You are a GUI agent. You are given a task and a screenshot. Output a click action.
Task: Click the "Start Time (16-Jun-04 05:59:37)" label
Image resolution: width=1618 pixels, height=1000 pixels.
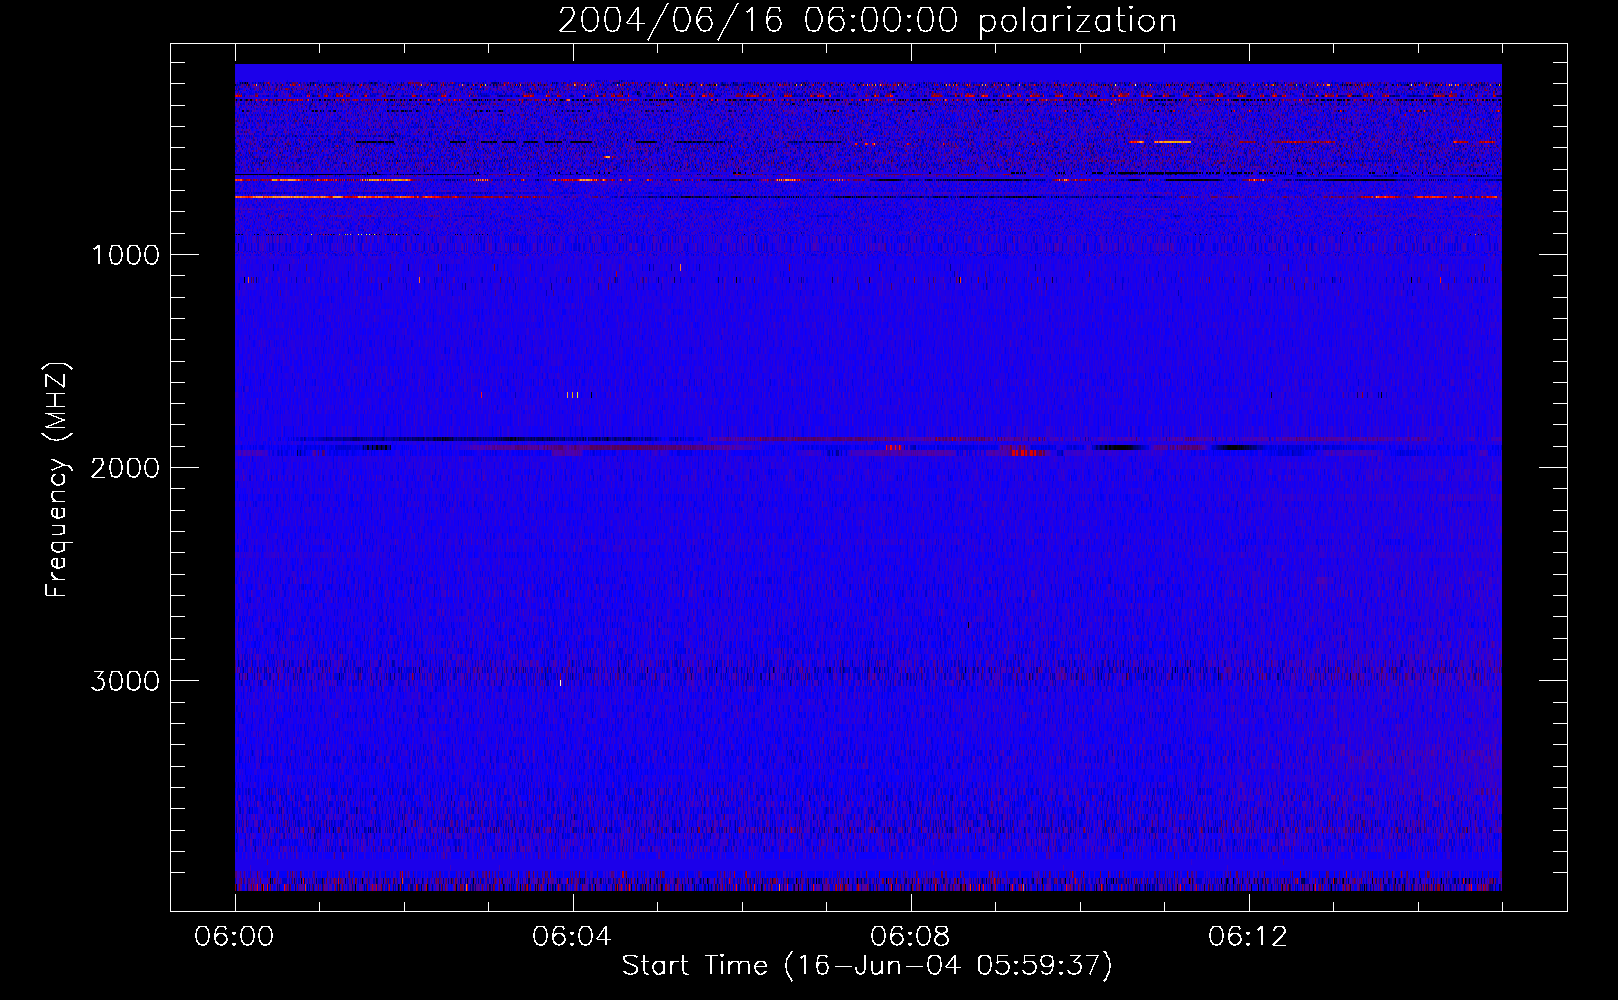(x=867, y=966)
